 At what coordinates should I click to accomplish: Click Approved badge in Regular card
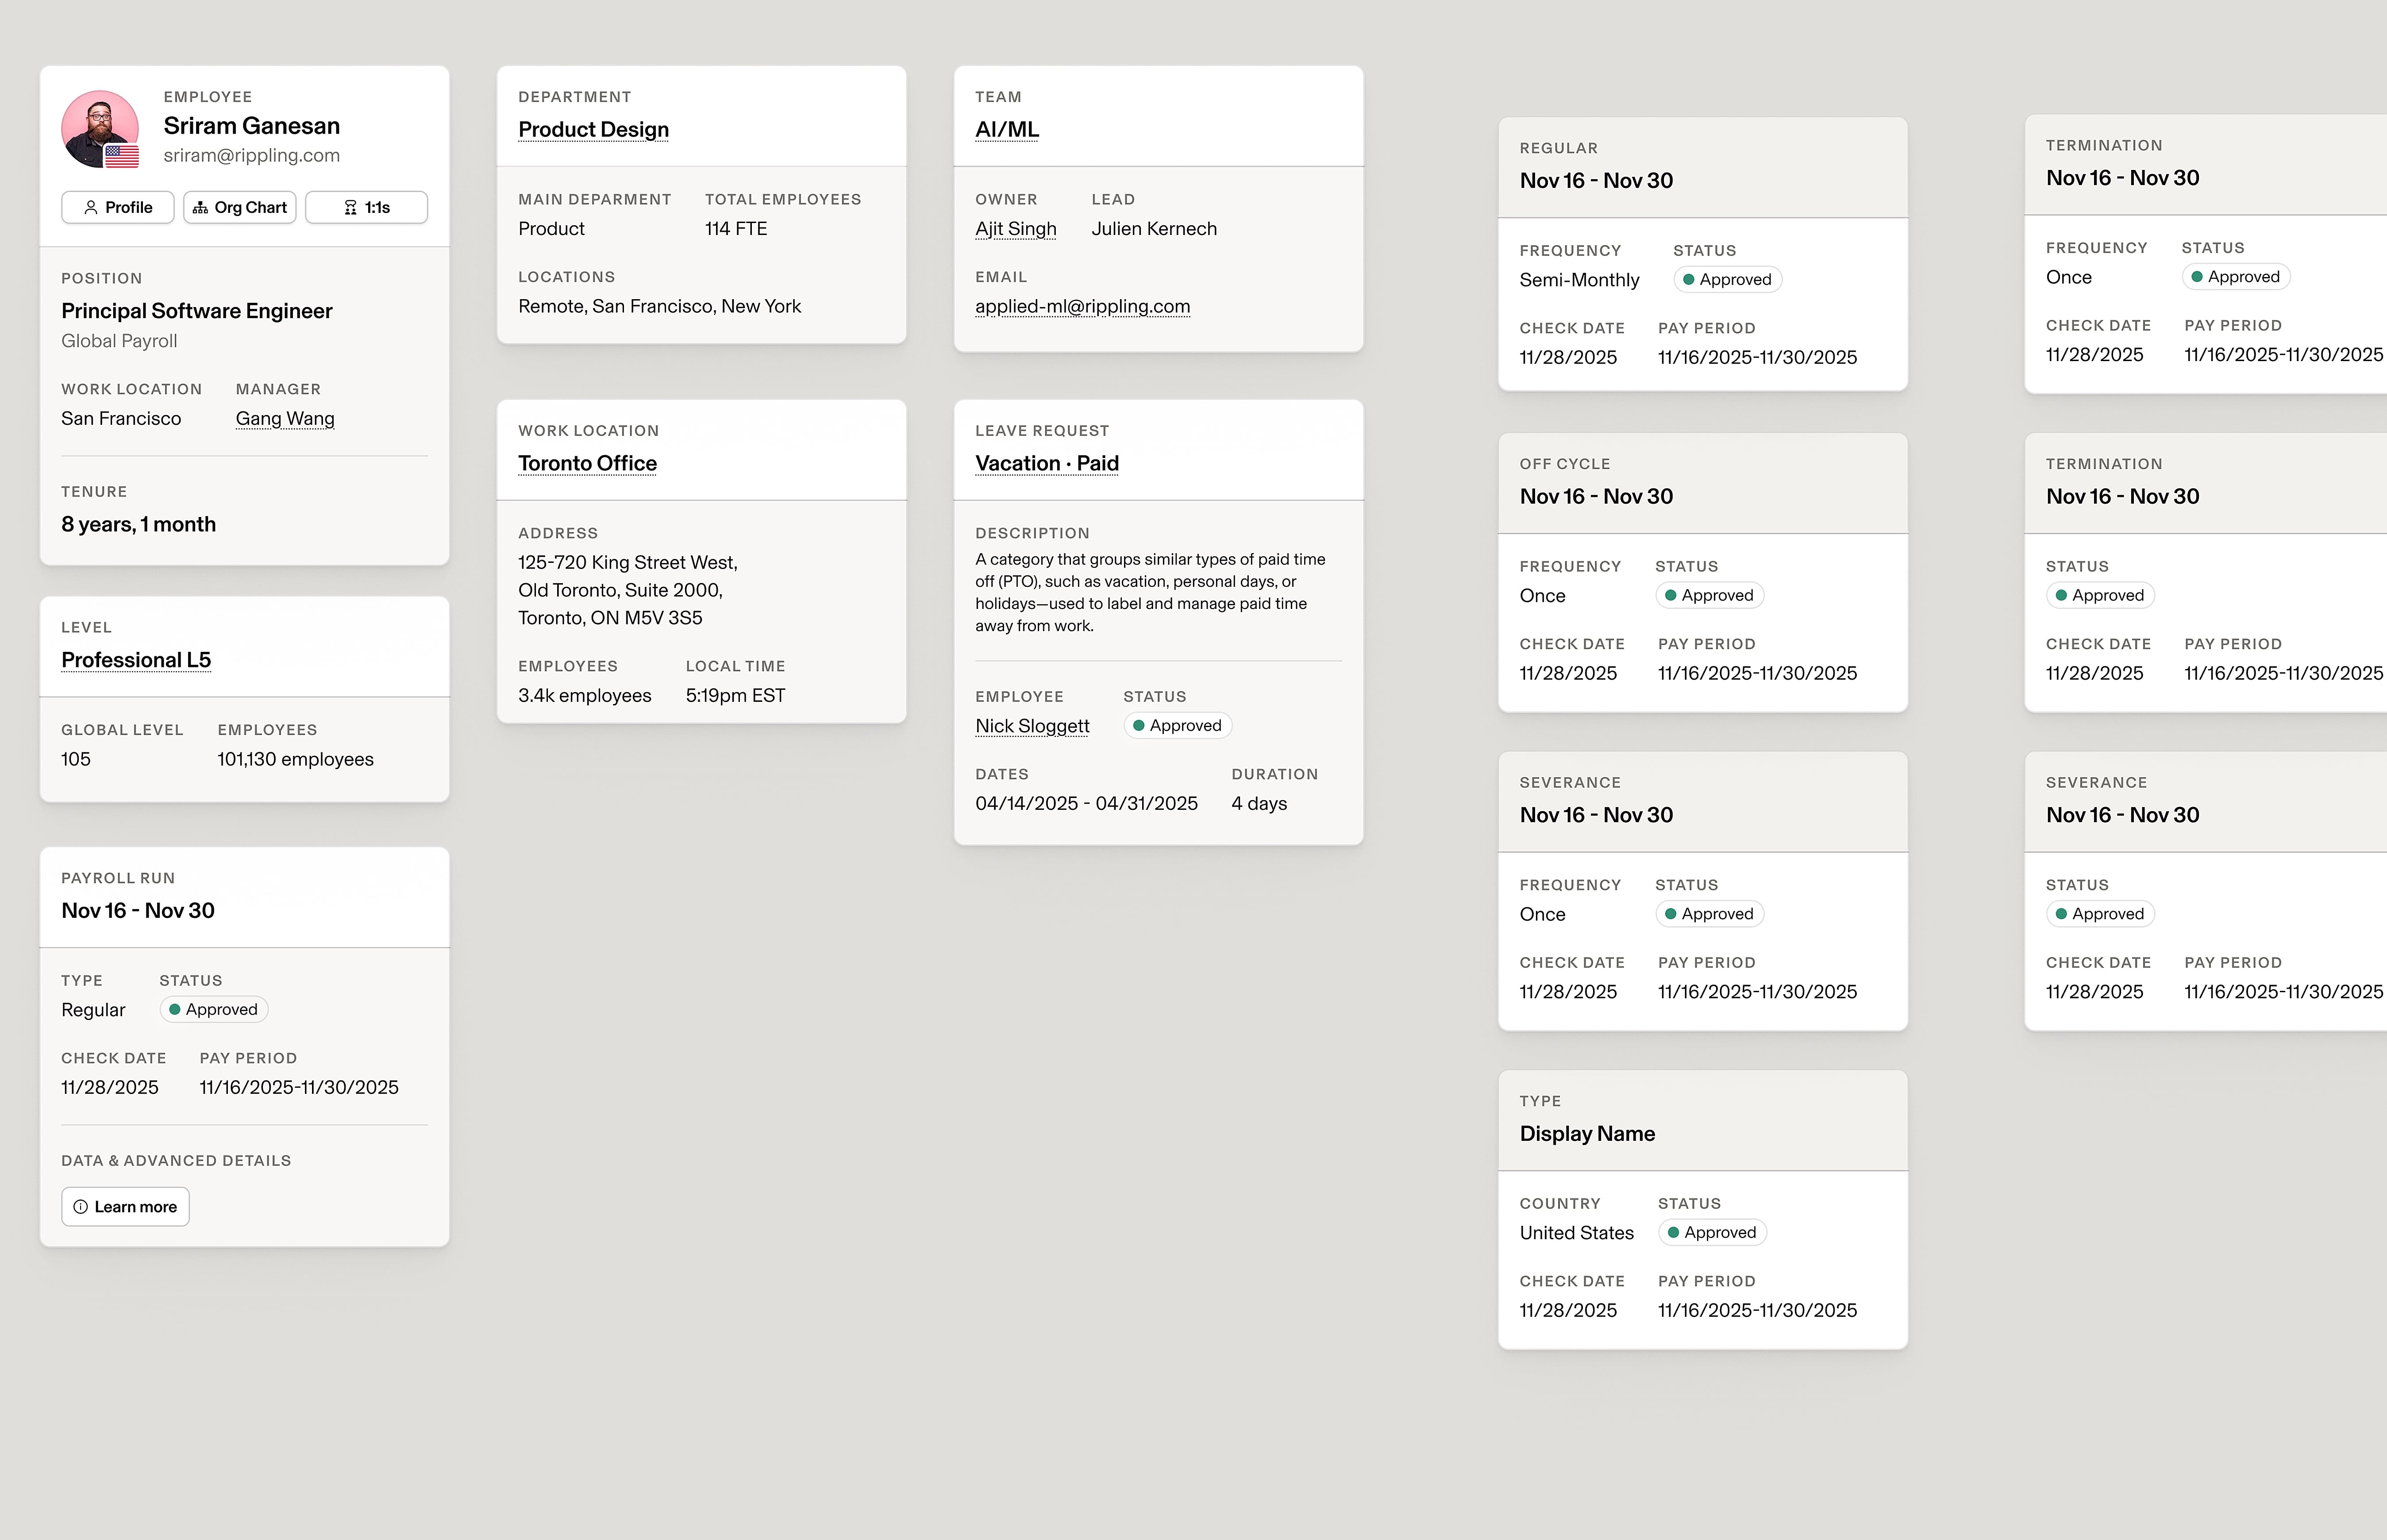click(x=1727, y=280)
